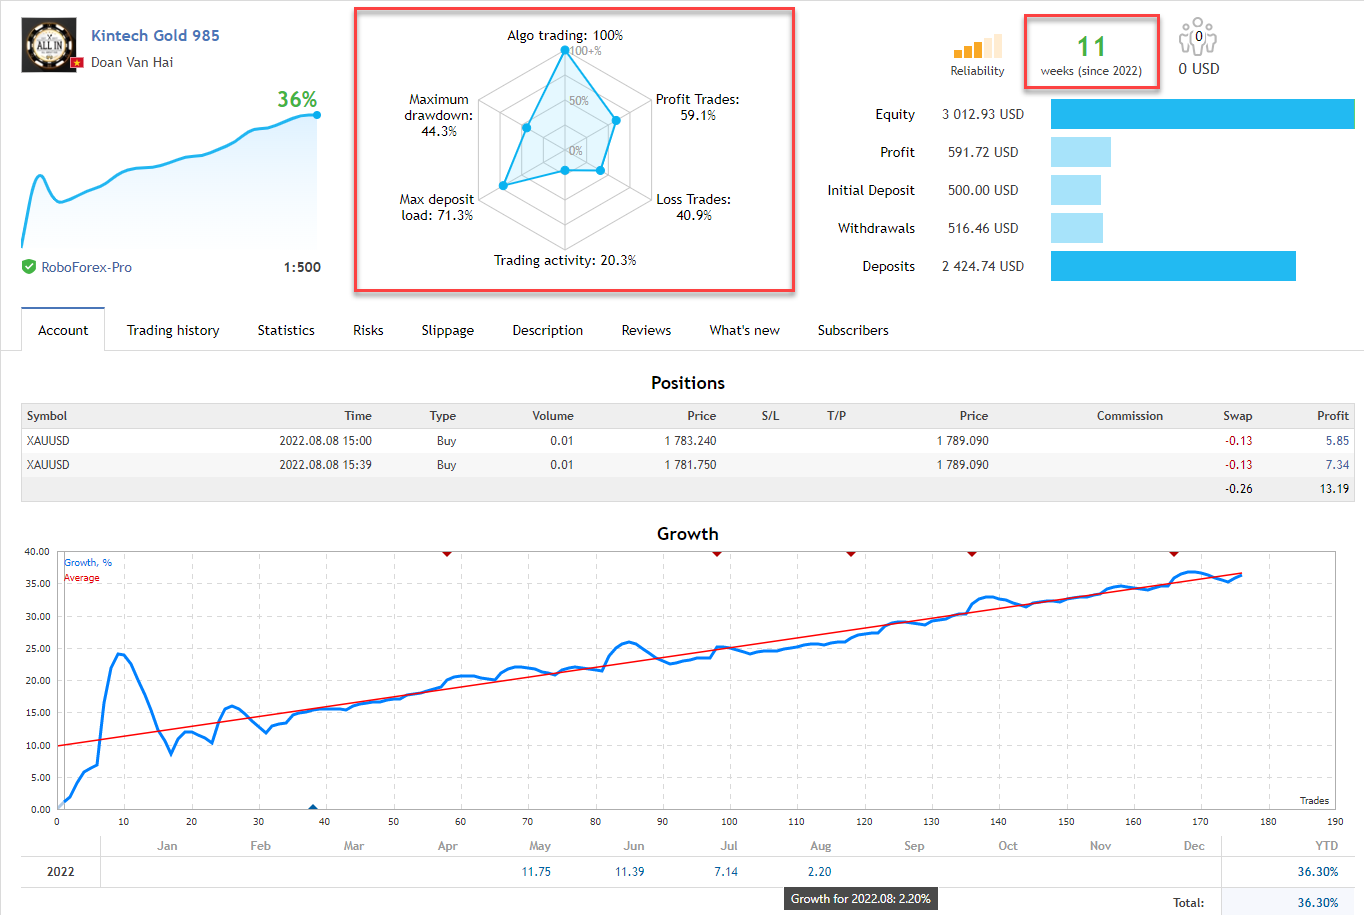The width and height of the screenshot is (1364, 915).
Task: Click the Reliability signal bars icon
Action: [x=977, y=46]
